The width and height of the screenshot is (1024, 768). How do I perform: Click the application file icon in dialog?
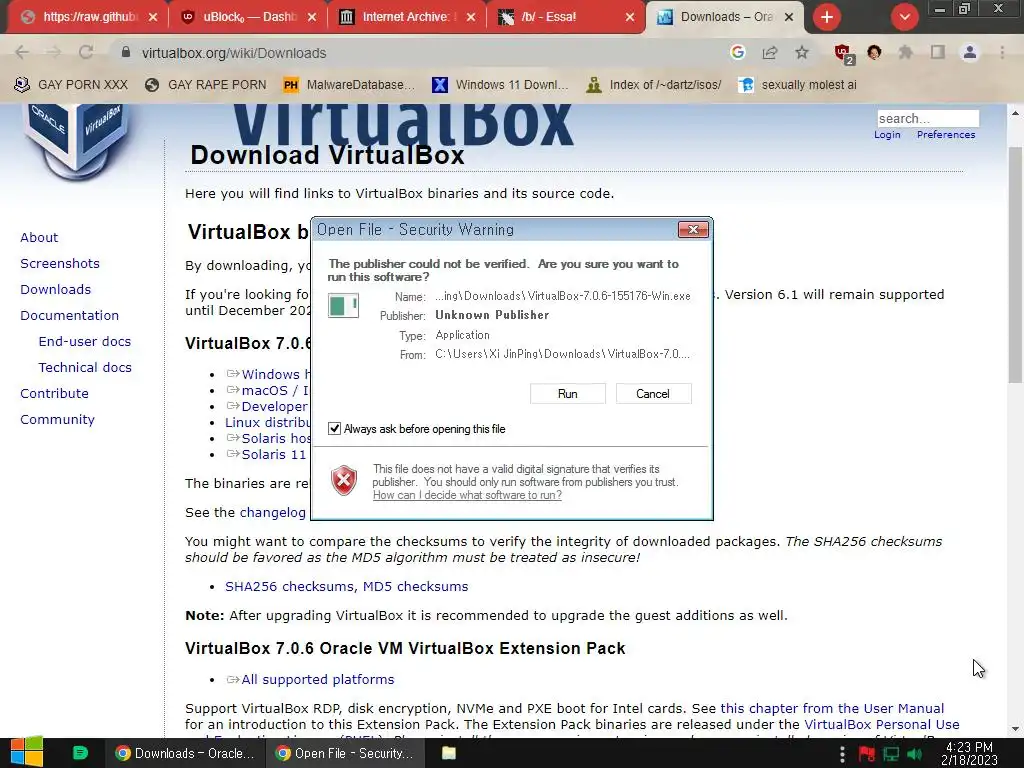(x=344, y=305)
